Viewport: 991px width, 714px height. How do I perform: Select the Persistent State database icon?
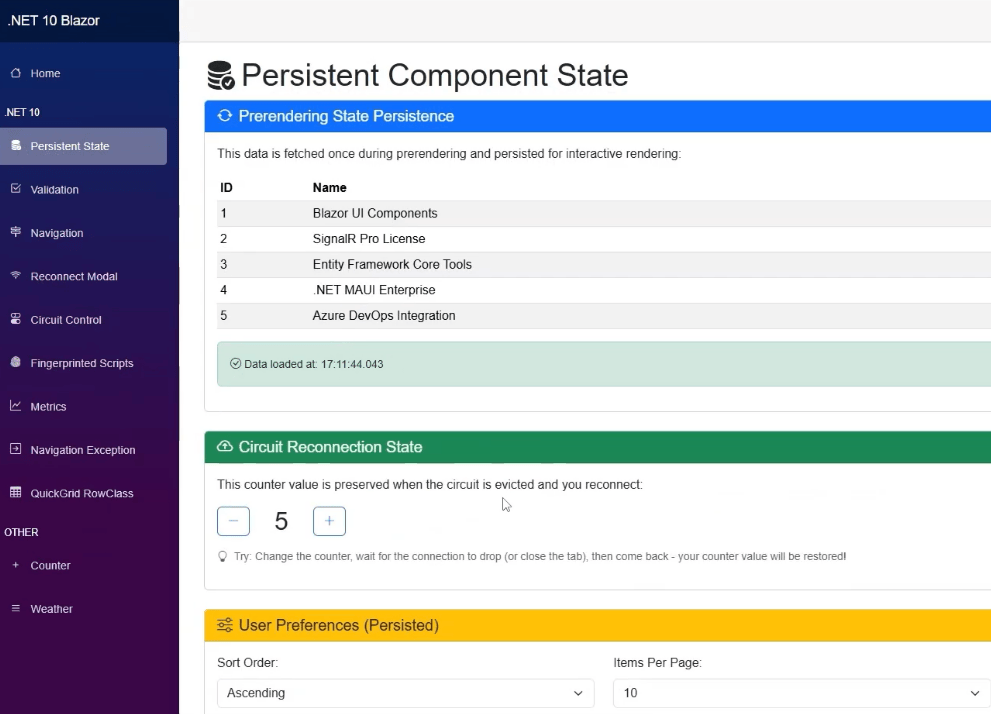(x=14, y=145)
